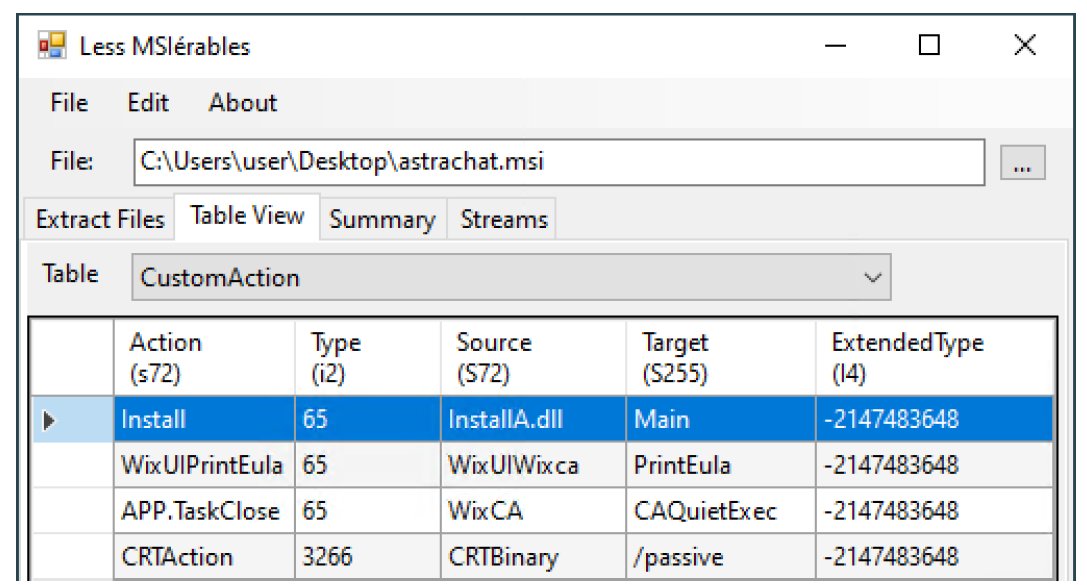Close the Less MSIérables window
The height and width of the screenshot is (585, 1087).
coord(1024,46)
